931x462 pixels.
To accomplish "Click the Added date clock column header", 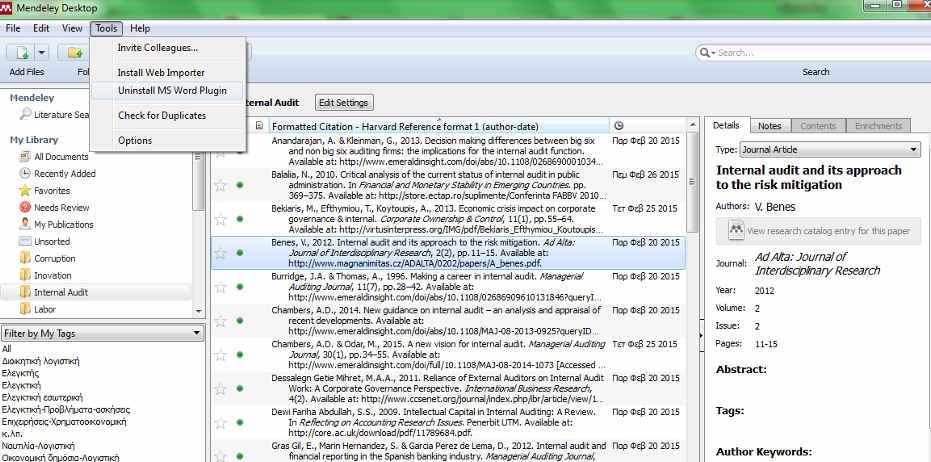I will (618, 126).
